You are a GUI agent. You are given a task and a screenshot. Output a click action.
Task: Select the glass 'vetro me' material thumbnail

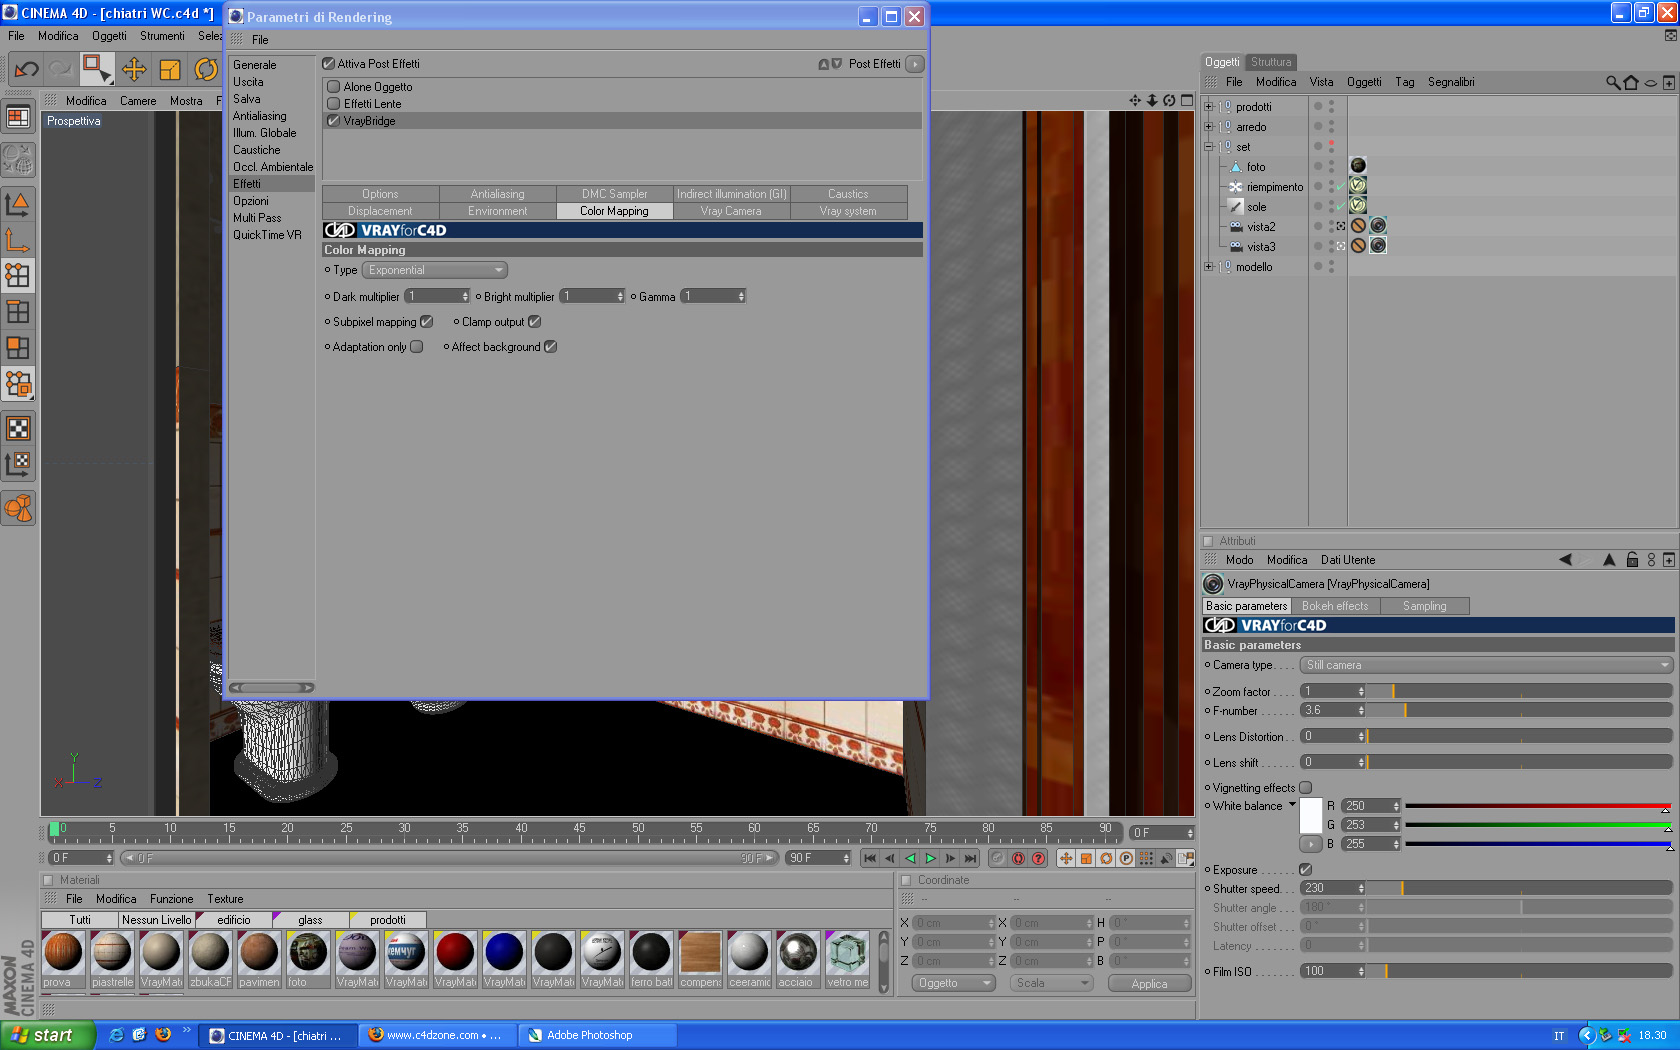tap(847, 959)
